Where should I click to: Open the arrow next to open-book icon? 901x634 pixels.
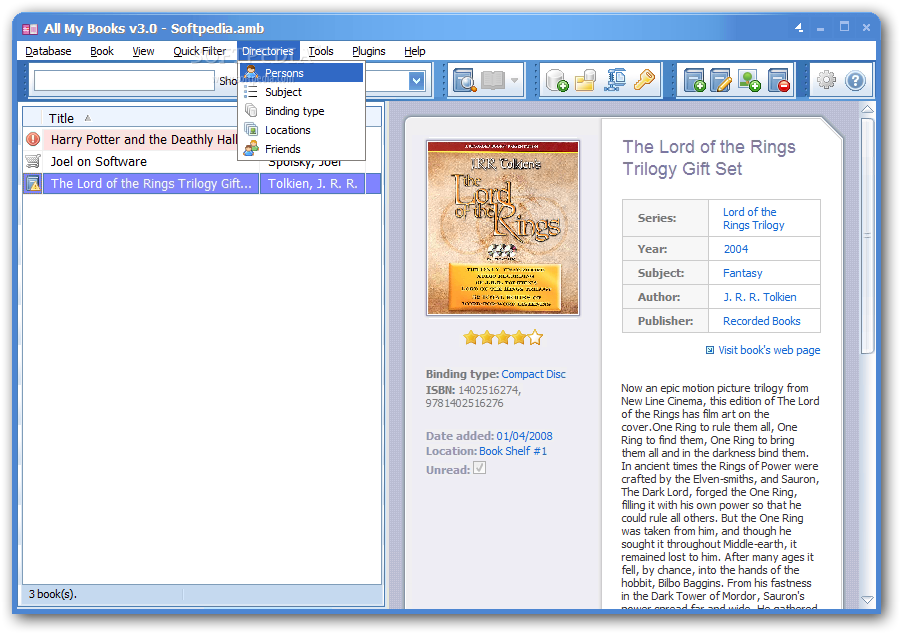(514, 80)
